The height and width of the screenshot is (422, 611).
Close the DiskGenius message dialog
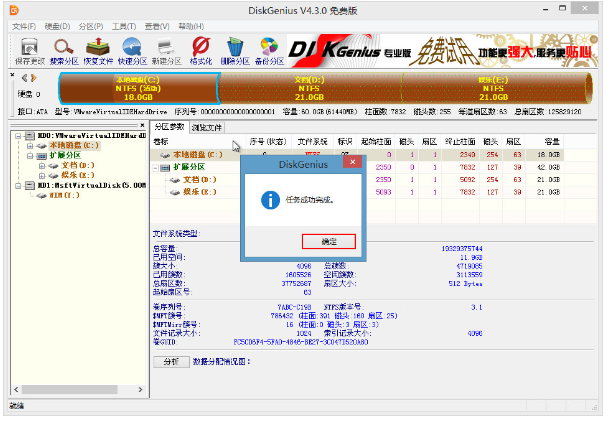352,160
